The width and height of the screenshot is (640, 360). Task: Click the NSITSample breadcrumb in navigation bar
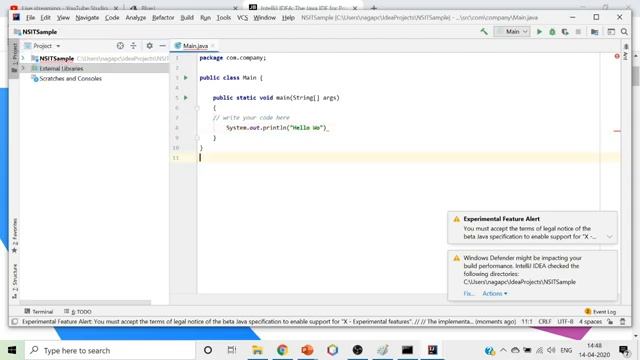click(36, 31)
